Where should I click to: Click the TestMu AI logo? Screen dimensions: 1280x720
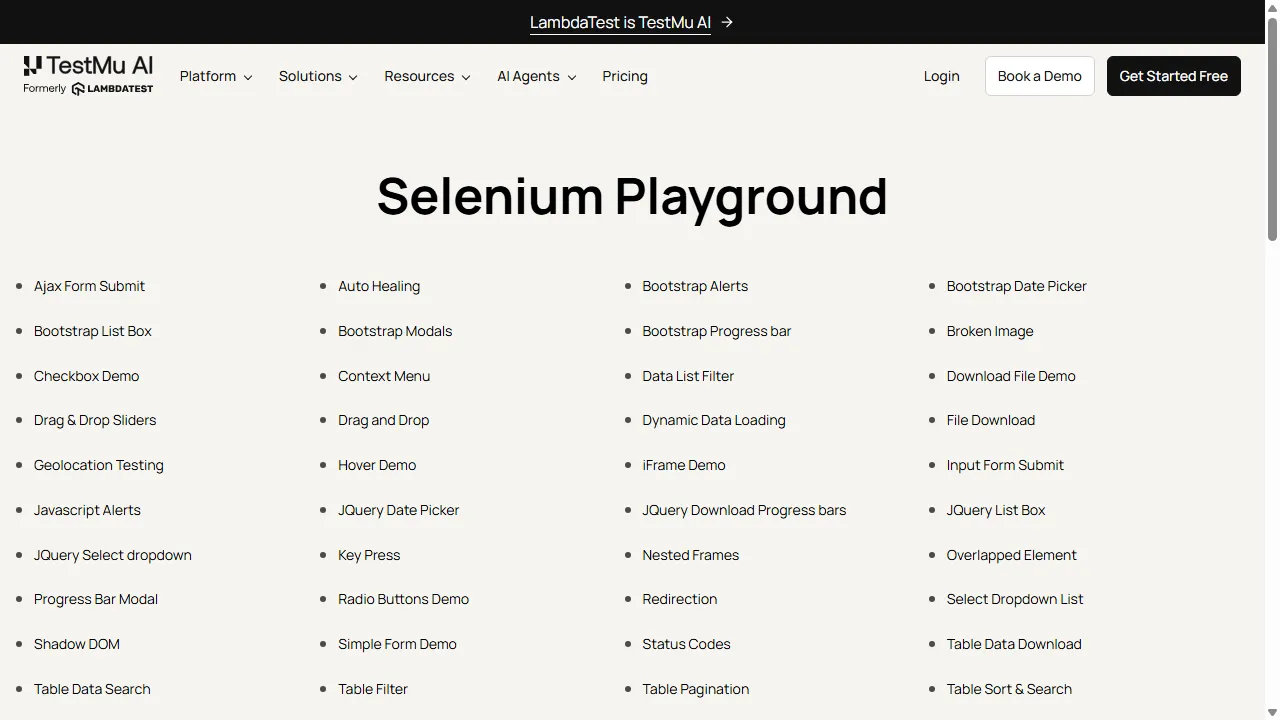88,76
